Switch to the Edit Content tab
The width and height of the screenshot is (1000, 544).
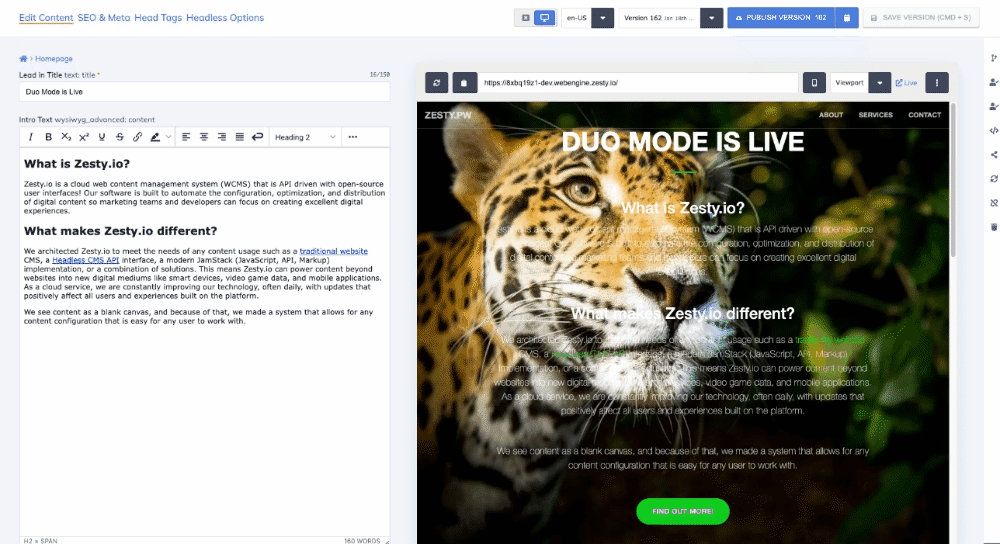pyautogui.click(x=46, y=18)
